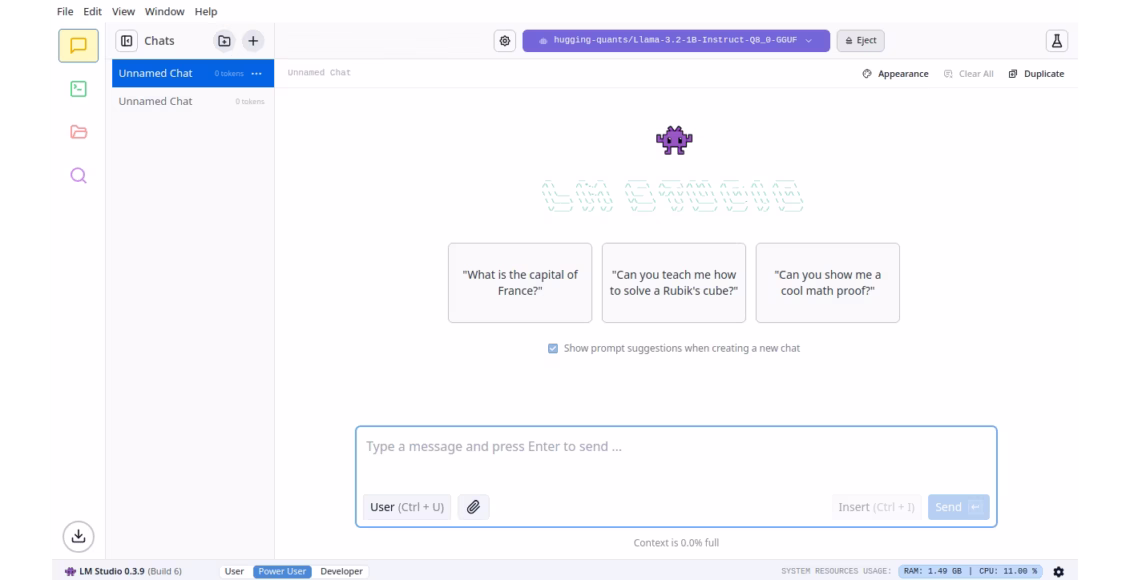Toggle the User role selector
Screen dimensions: 1130x580
coord(407,507)
